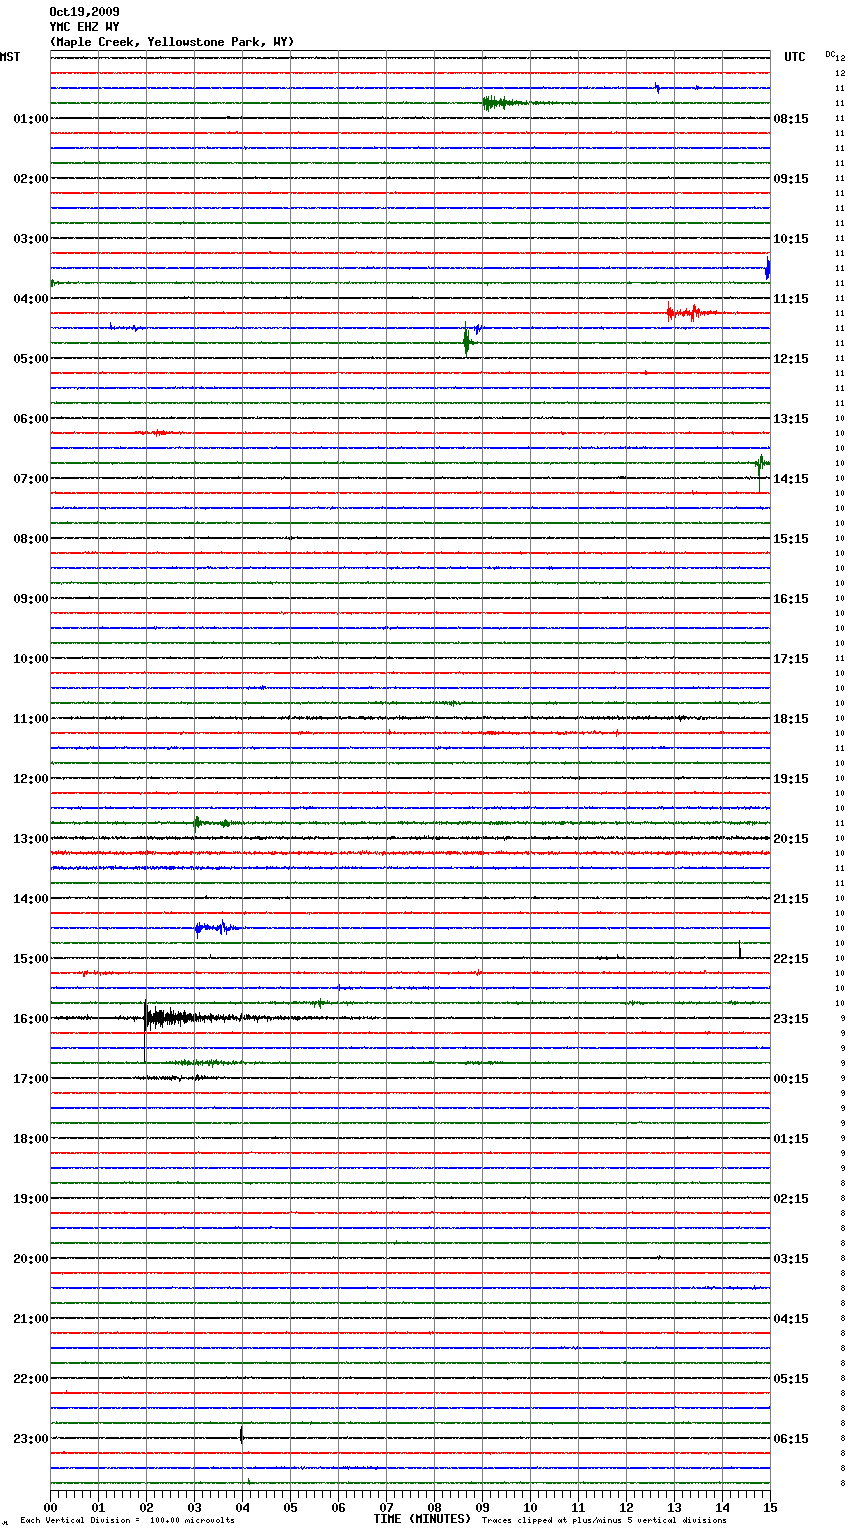Image resolution: width=850 pixels, height=1534 pixels.
Task: Select the 21:00 MST time label
Action: 30,1319
